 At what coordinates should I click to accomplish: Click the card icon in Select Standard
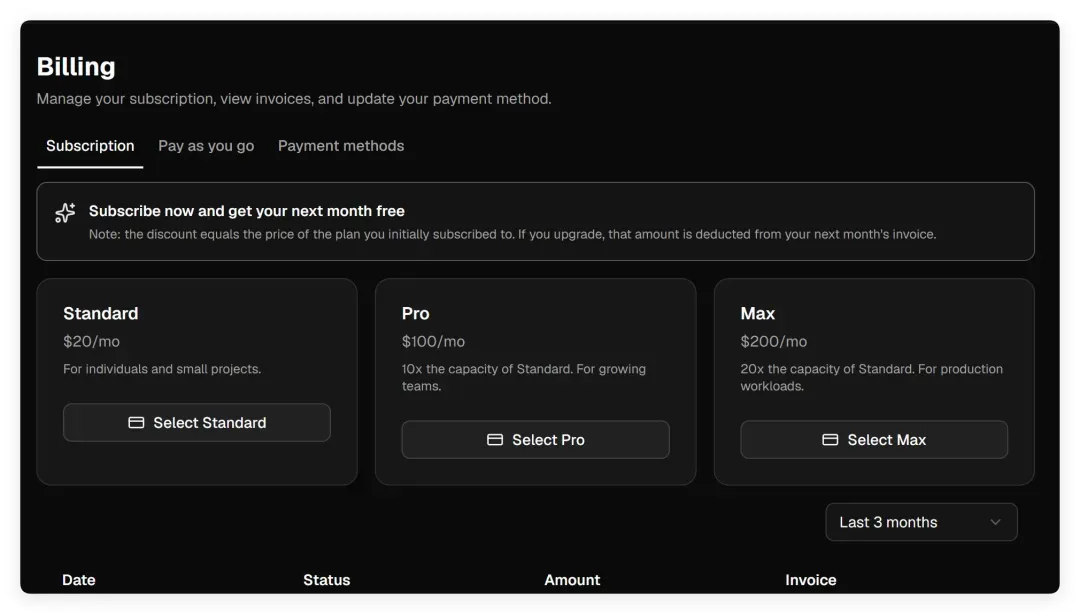pos(136,422)
